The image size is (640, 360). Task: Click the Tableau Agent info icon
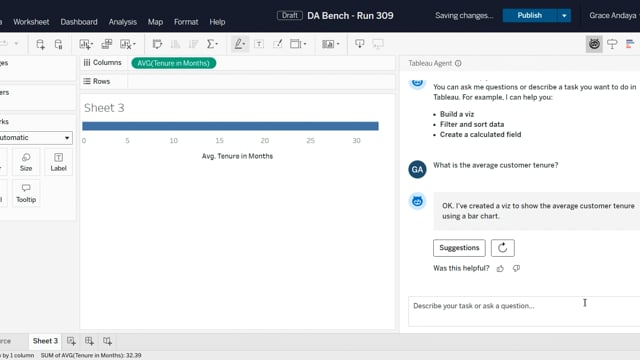pos(458,63)
